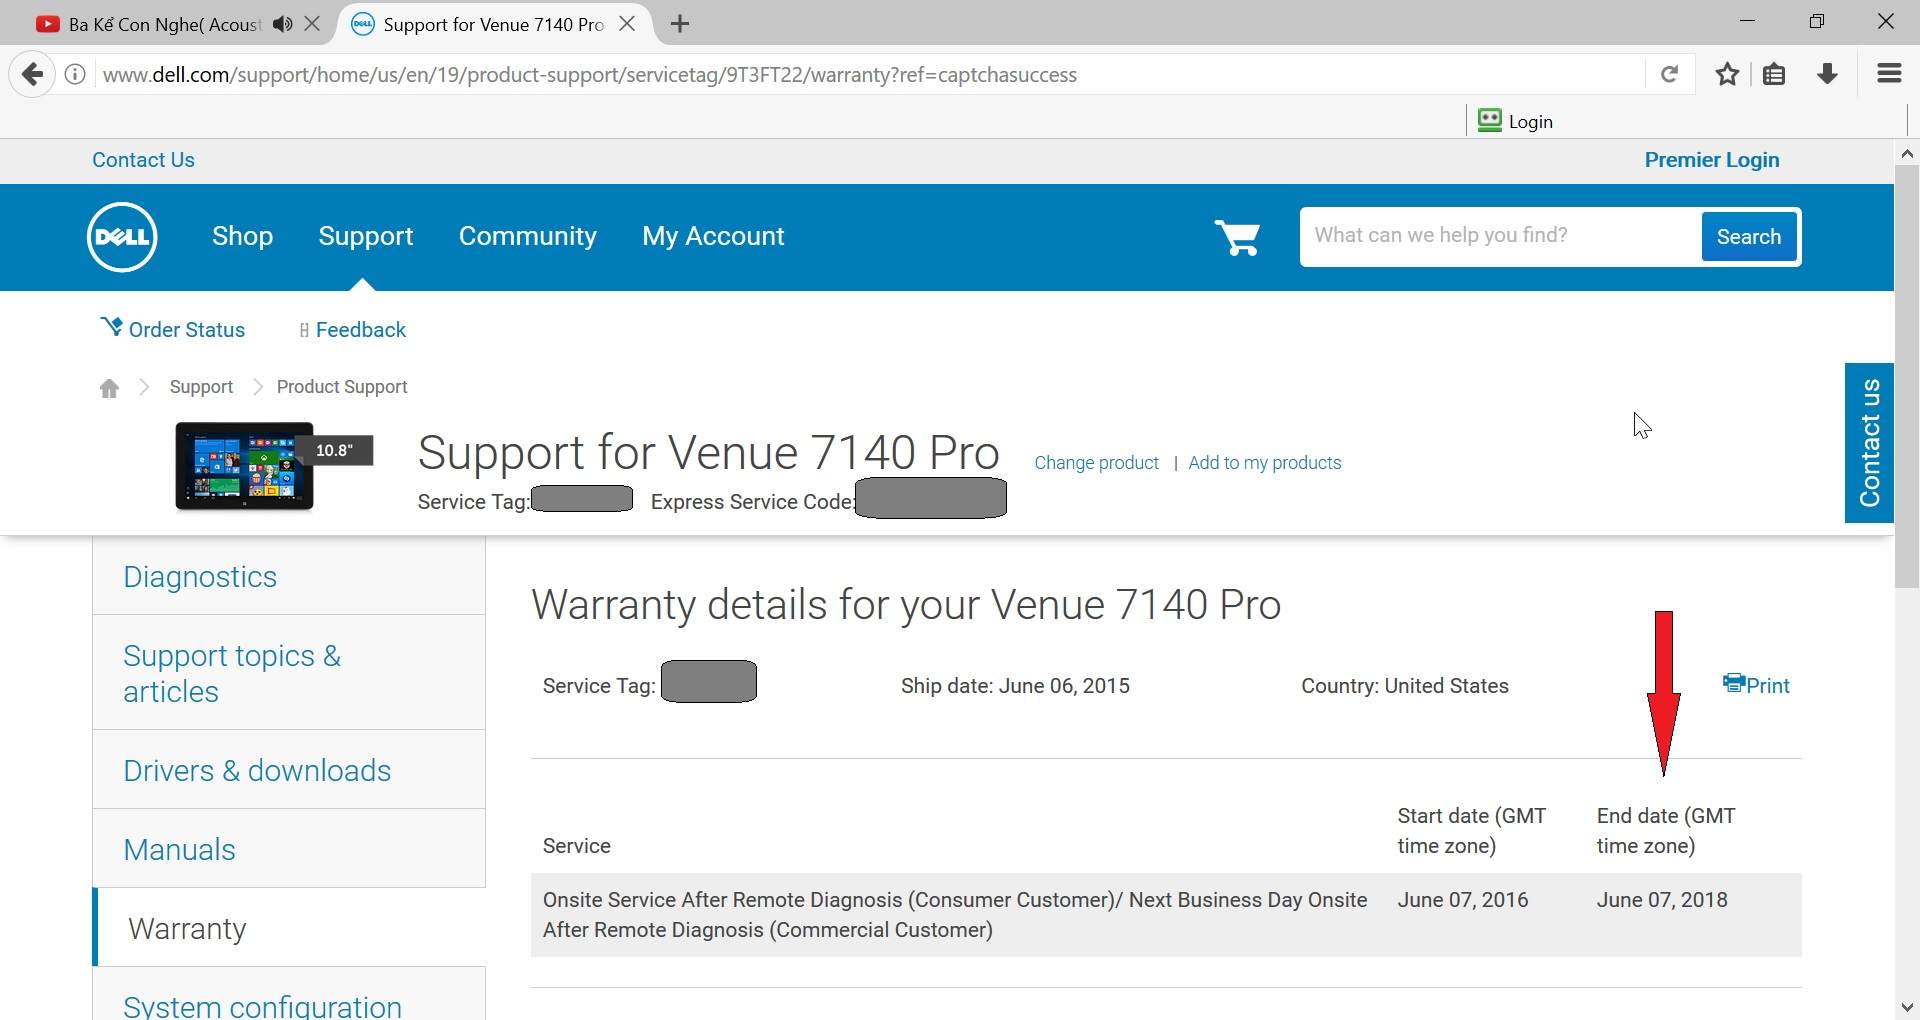The height and width of the screenshot is (1020, 1920).
Task: Click the 'Express Service Code:' label
Action: click(753, 502)
